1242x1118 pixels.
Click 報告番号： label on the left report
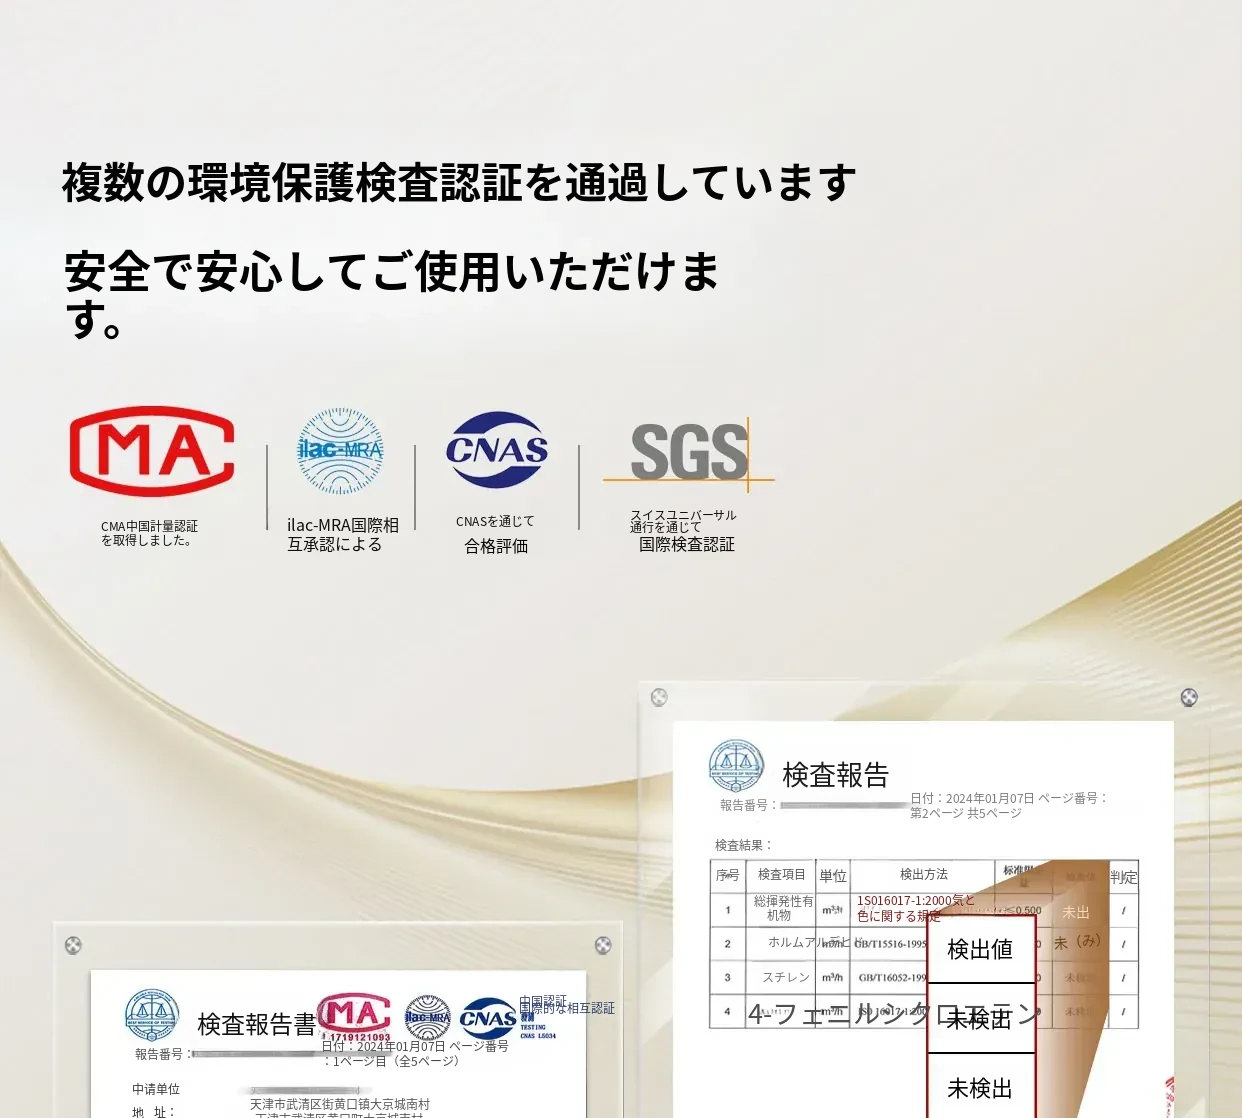164,1054
